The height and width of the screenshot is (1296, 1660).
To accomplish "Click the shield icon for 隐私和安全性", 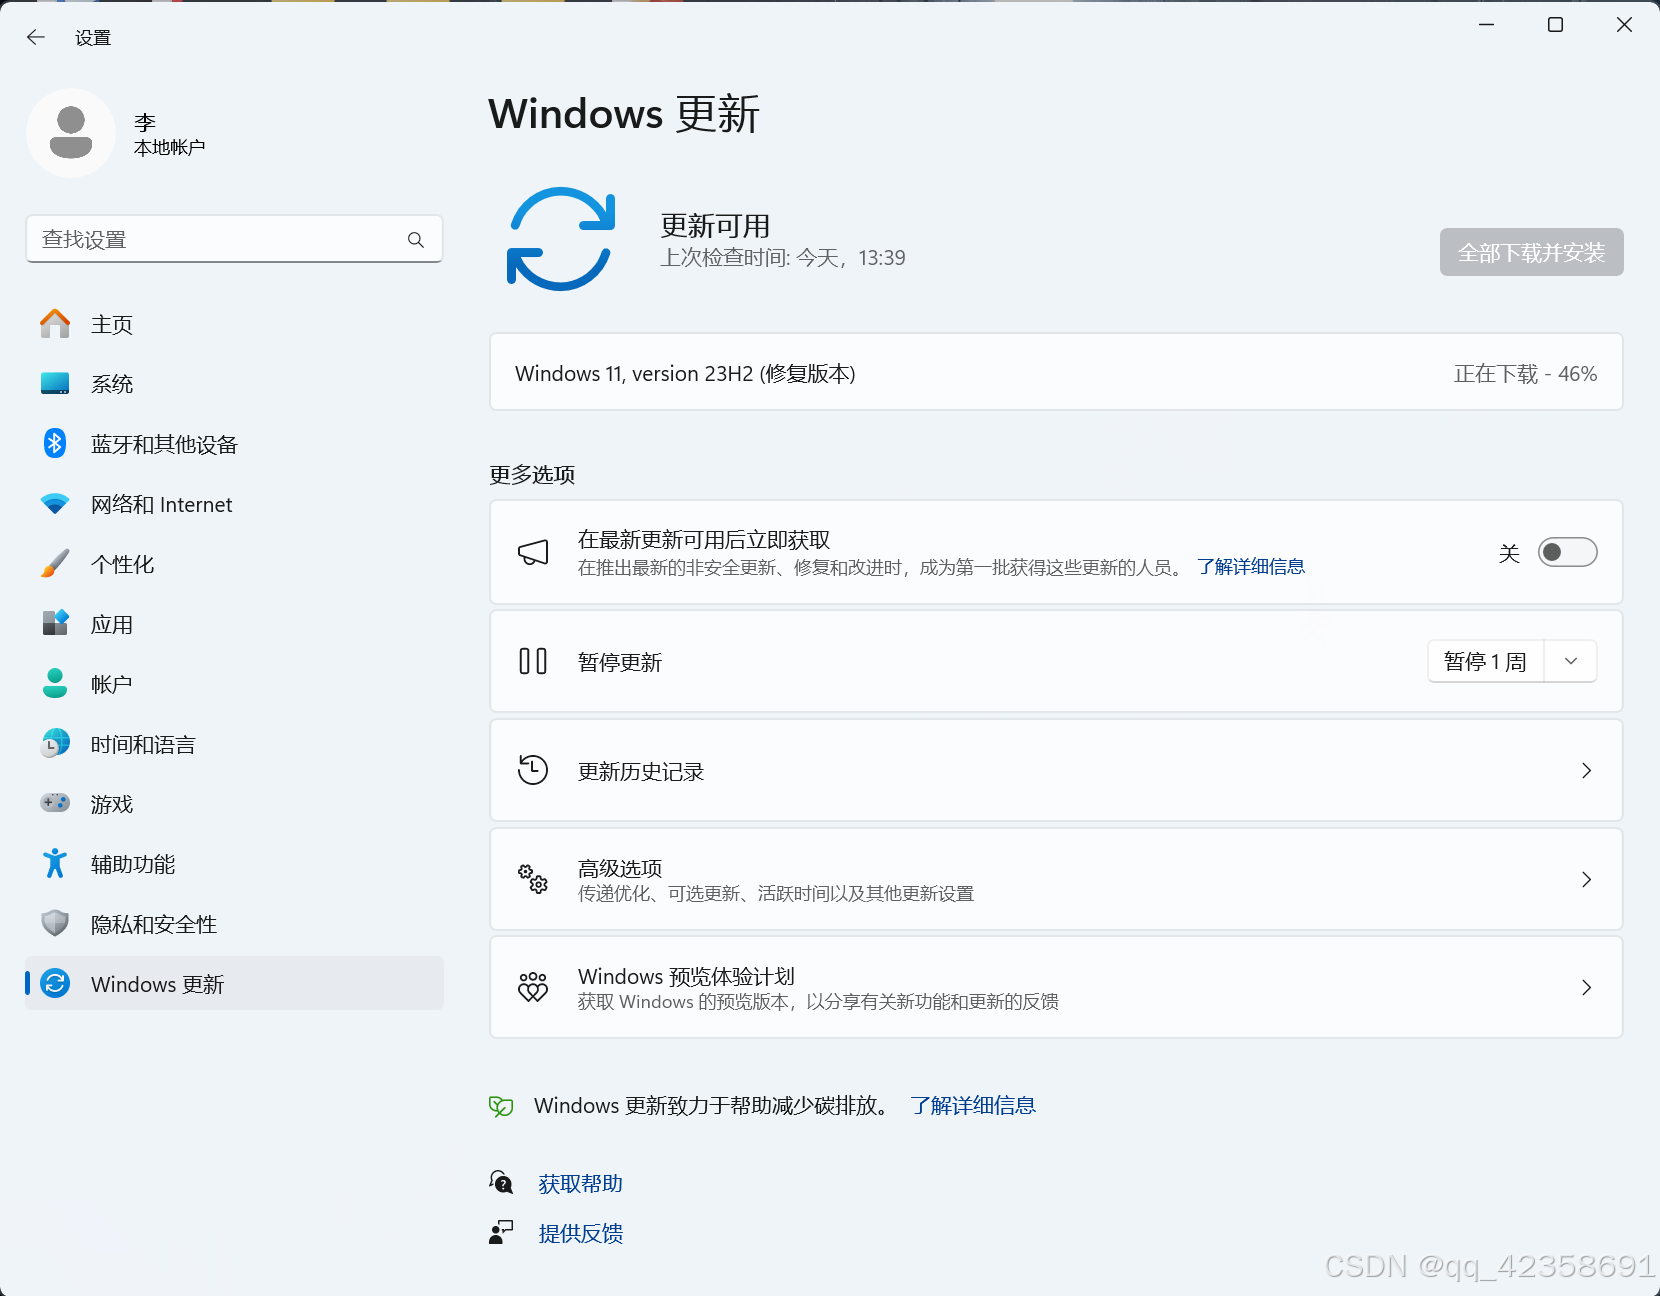I will (x=55, y=923).
